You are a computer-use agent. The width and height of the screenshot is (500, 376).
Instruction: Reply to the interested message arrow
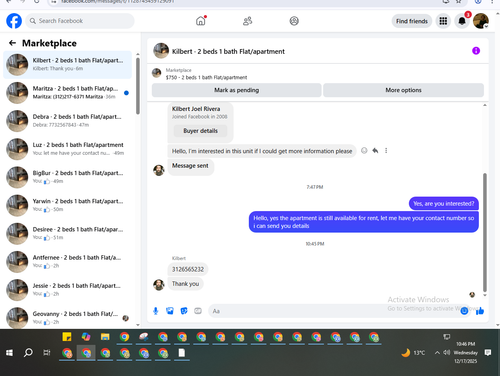click(375, 151)
